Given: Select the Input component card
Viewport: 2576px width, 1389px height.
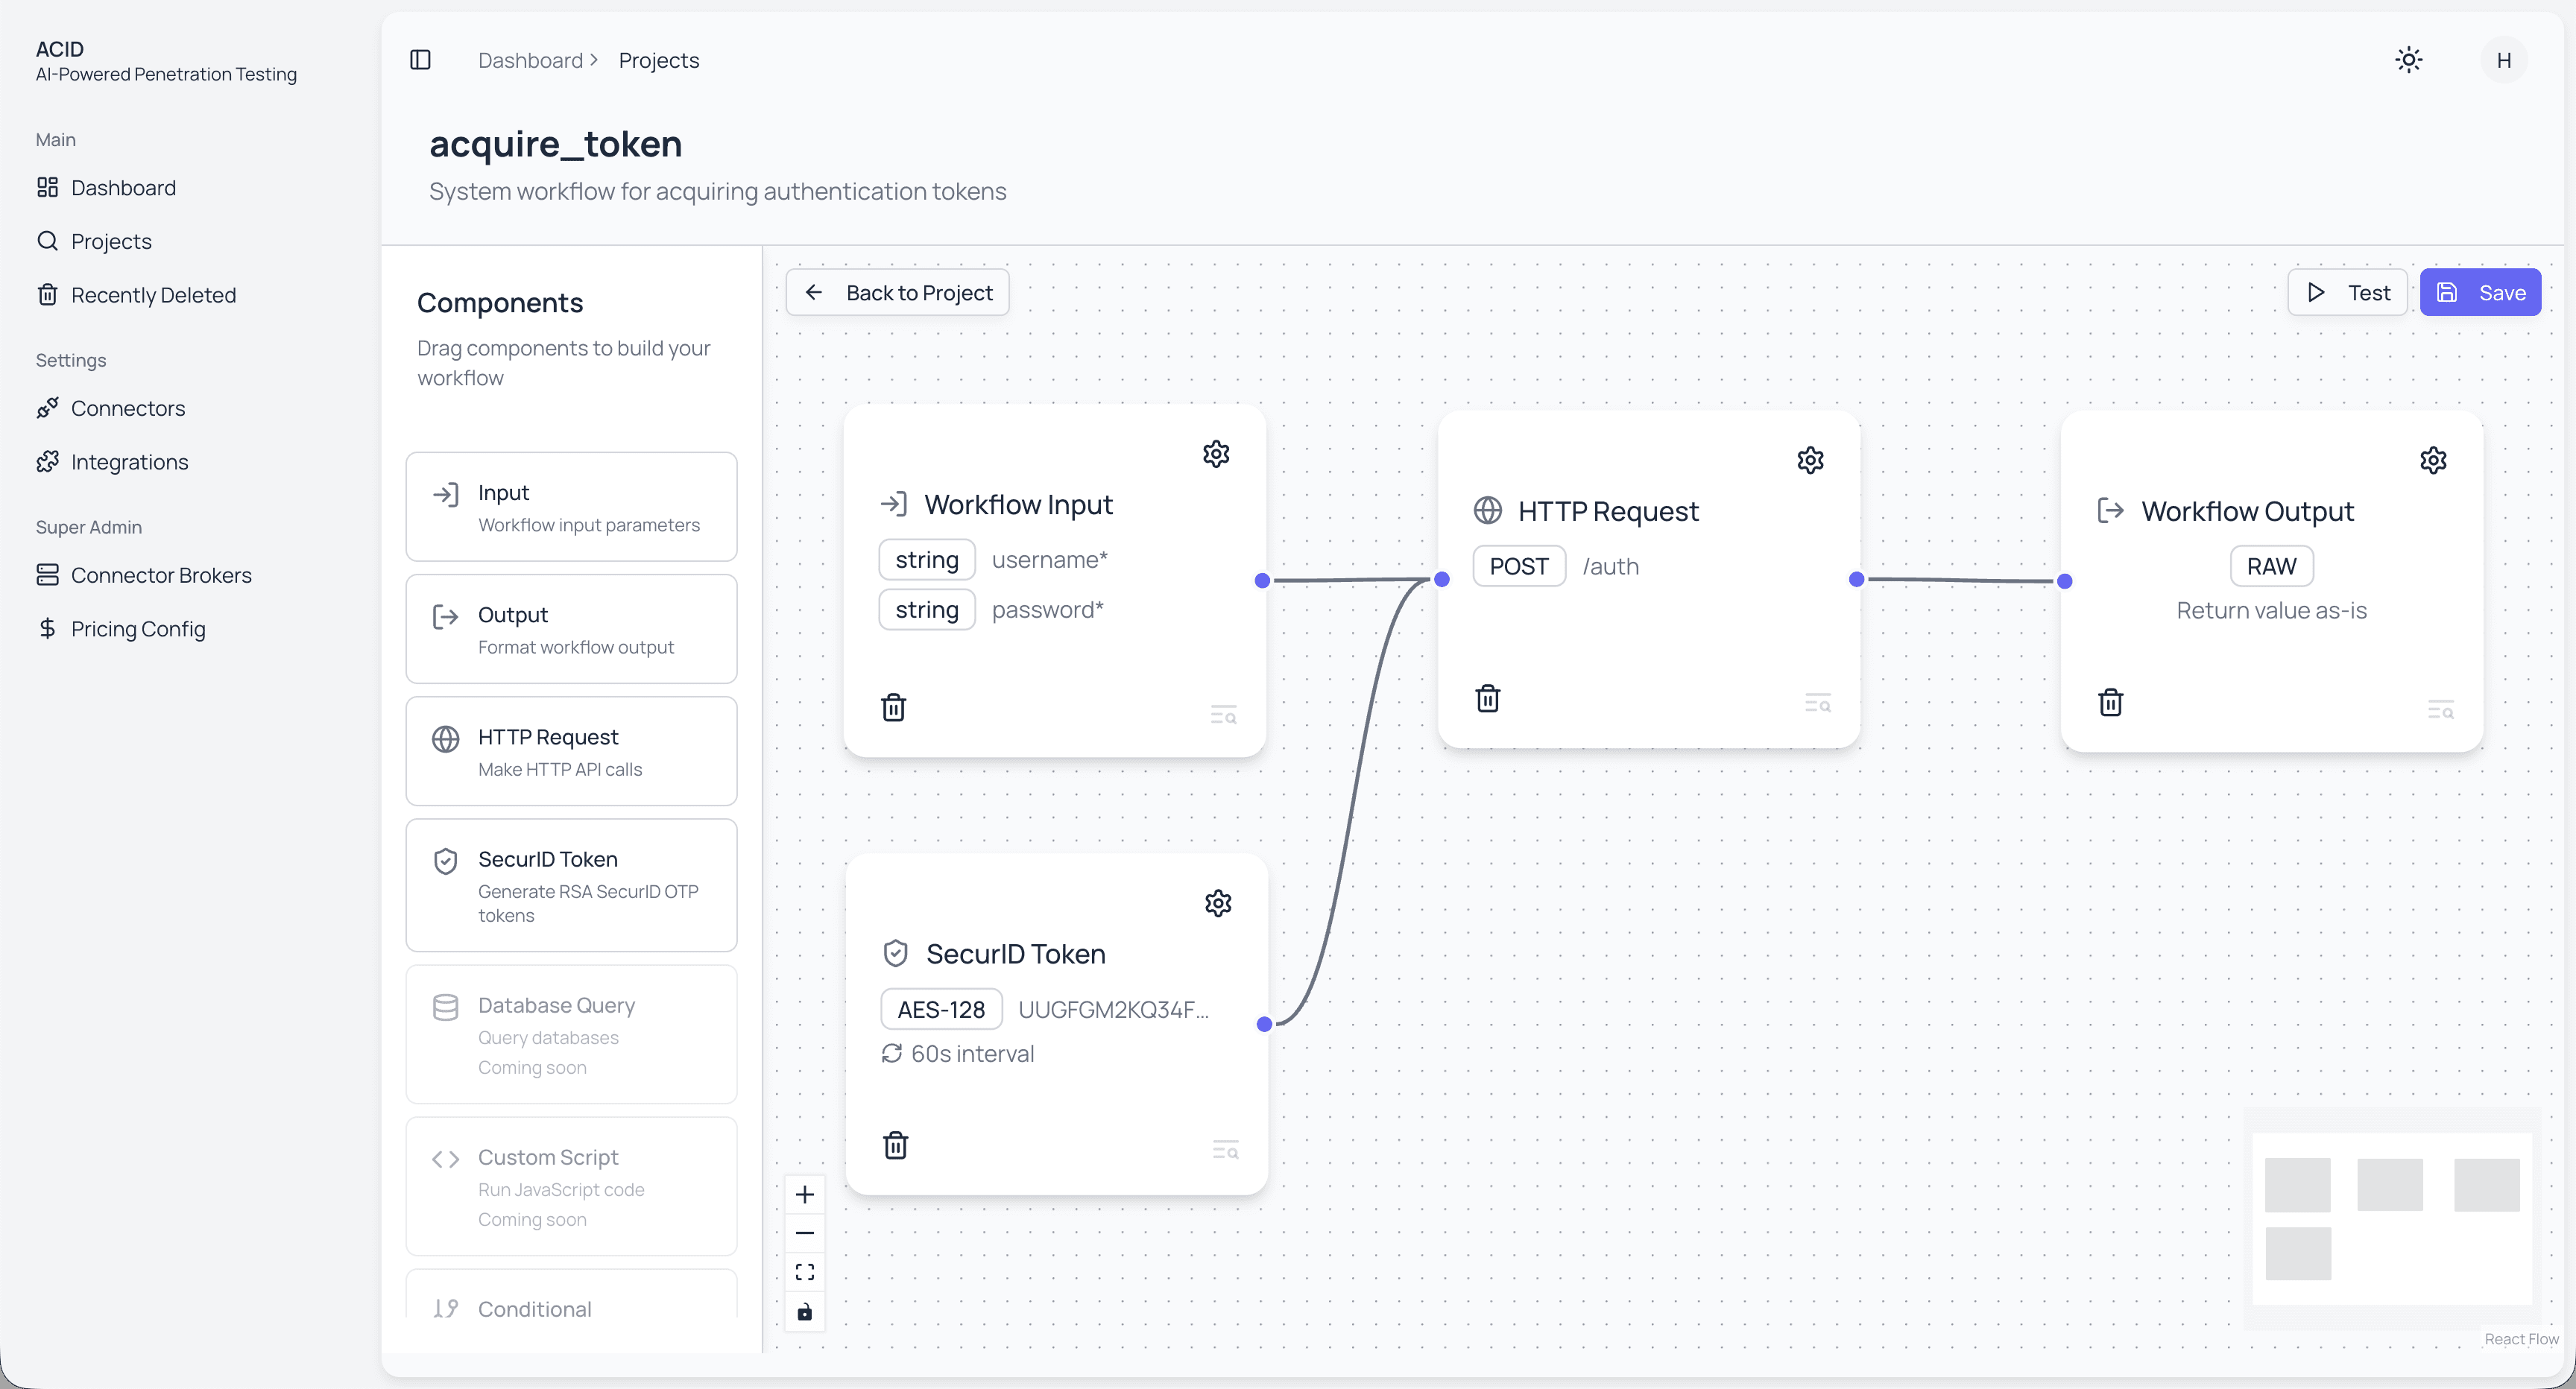Looking at the screenshot, I should 571,507.
